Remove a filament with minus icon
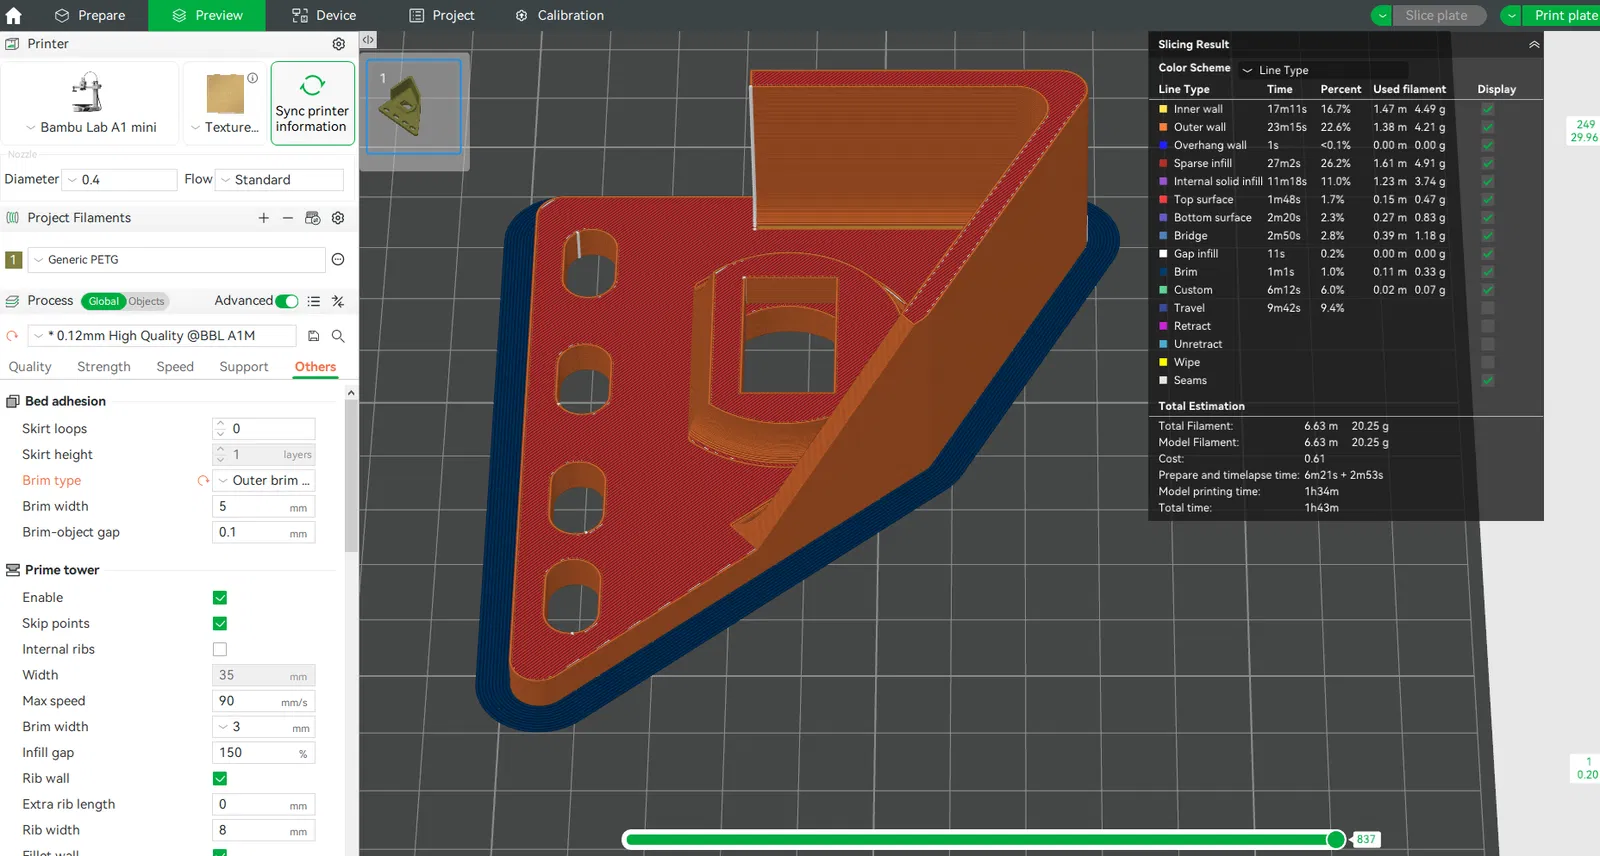 (288, 218)
